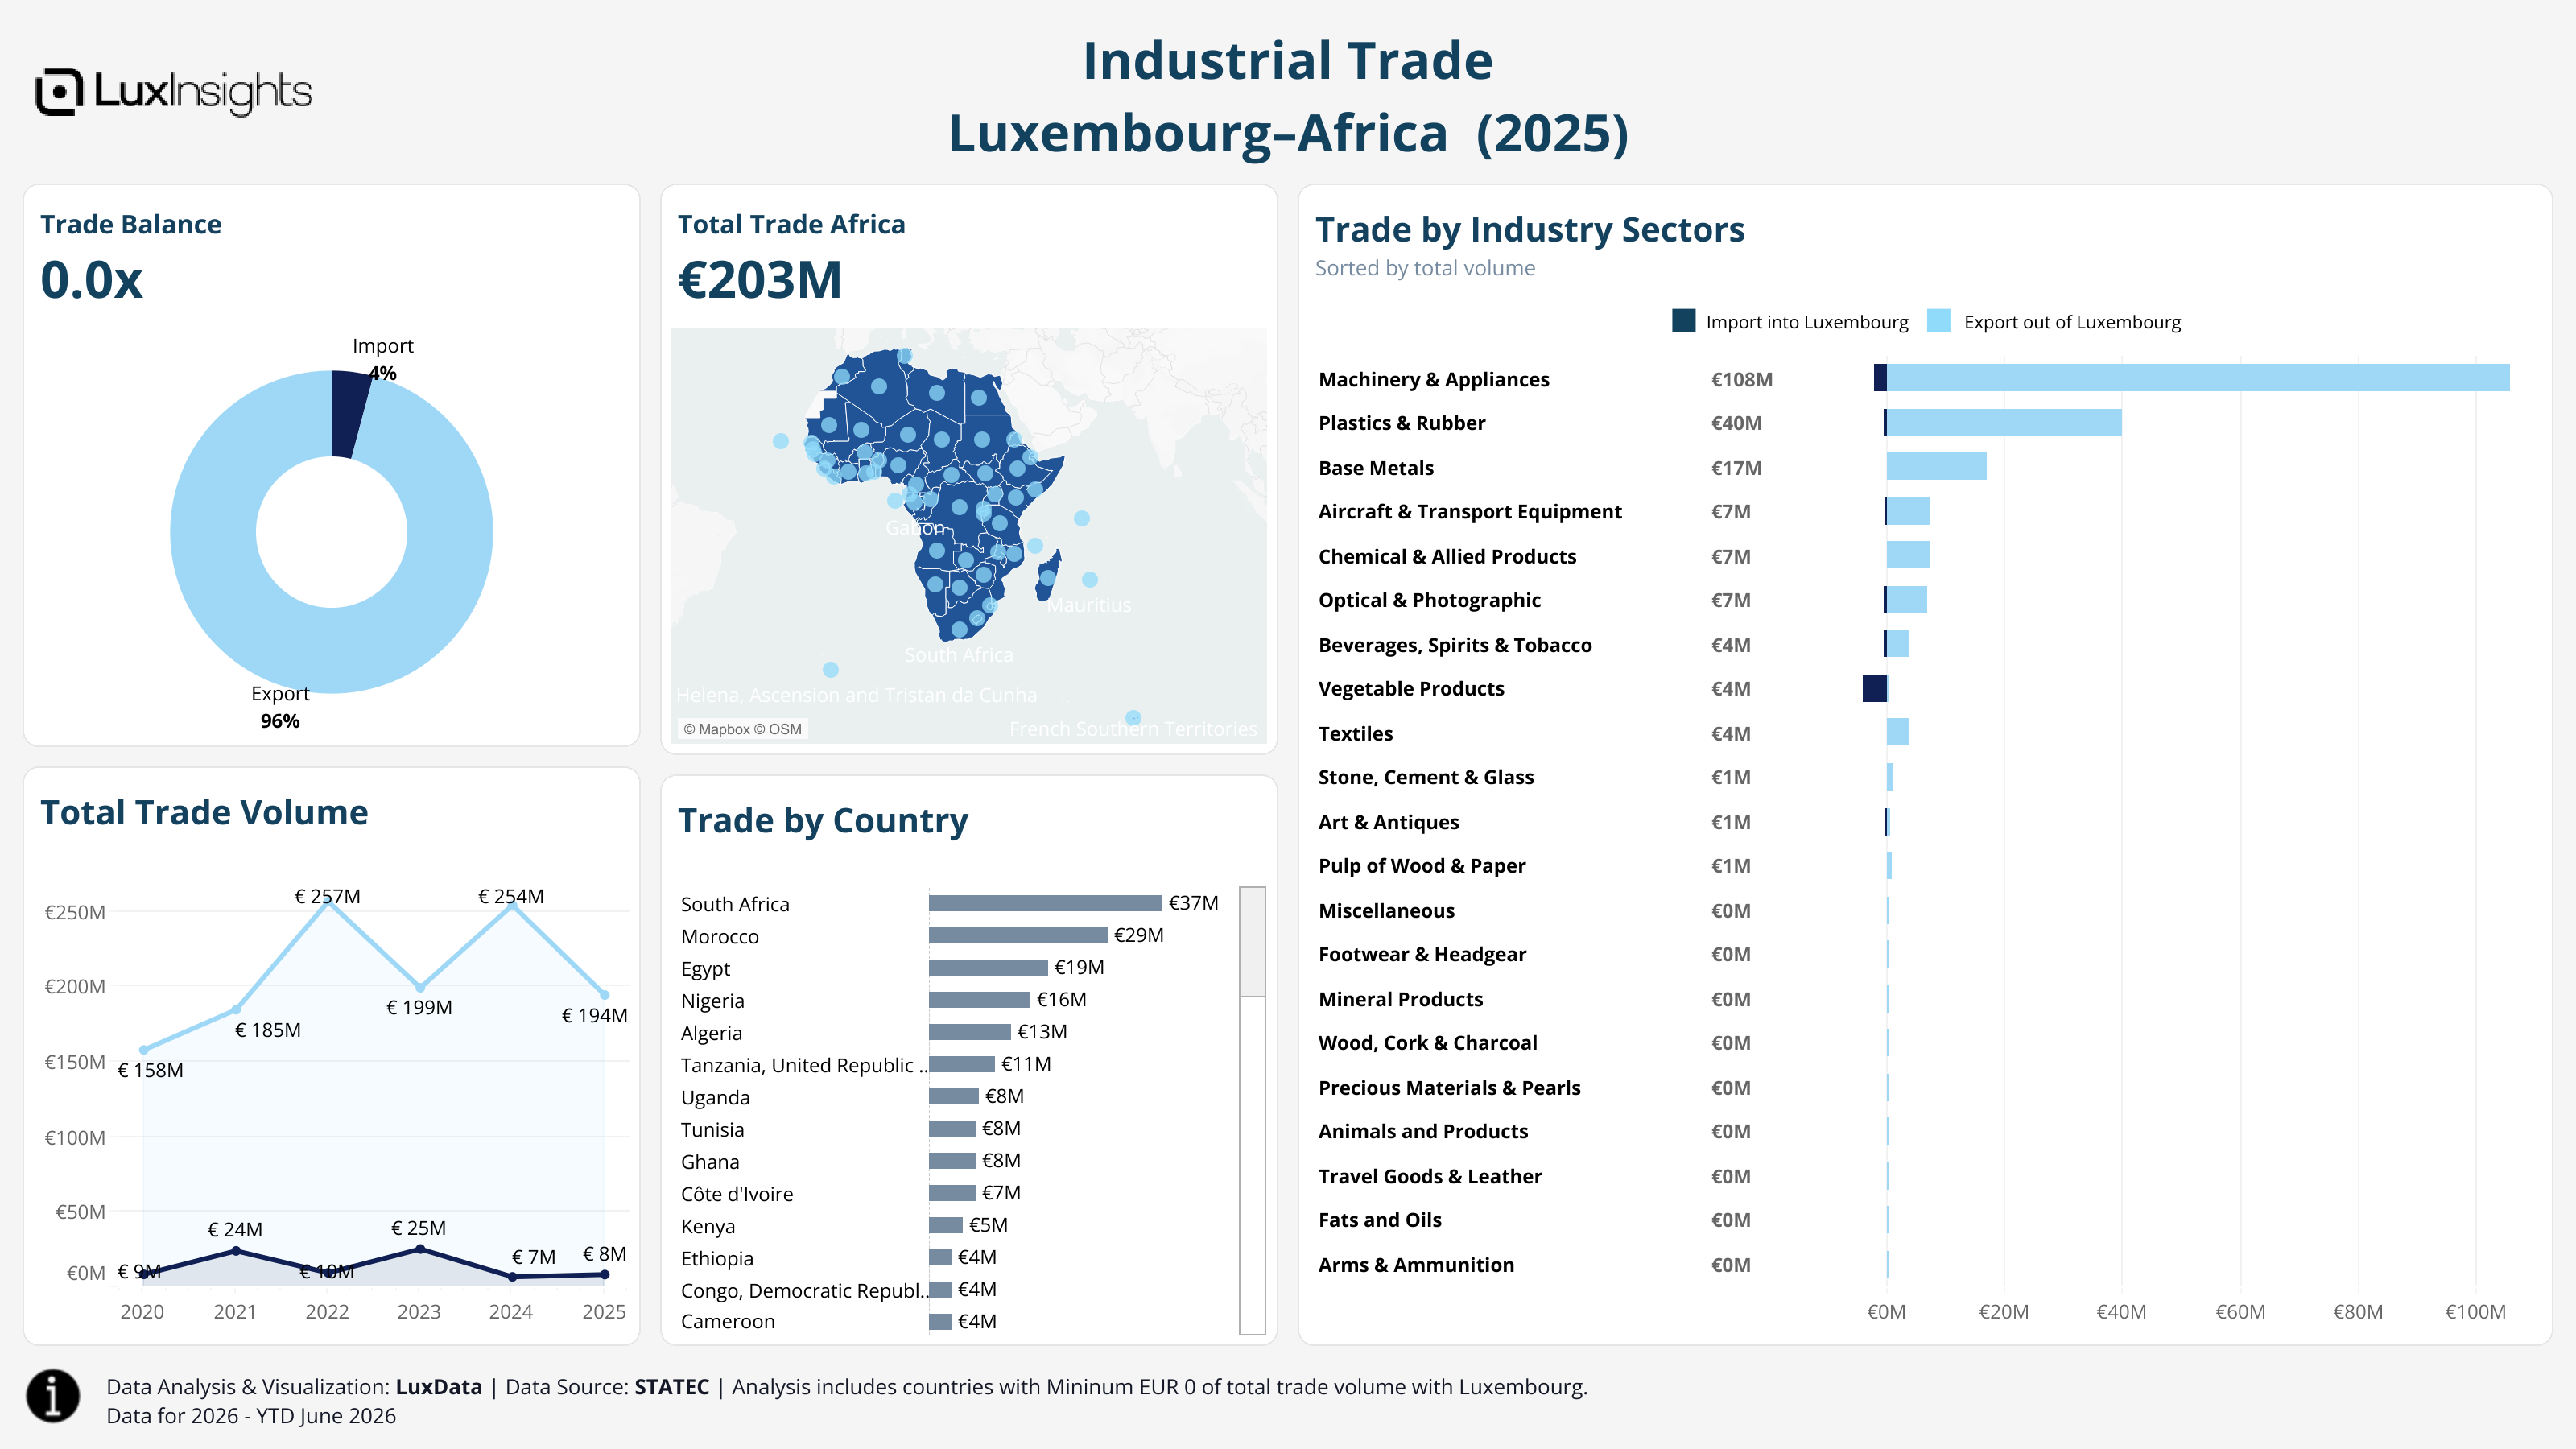2576x1449 pixels.
Task: Click the Congo, Democratic Republic row label
Action: tap(804, 1290)
